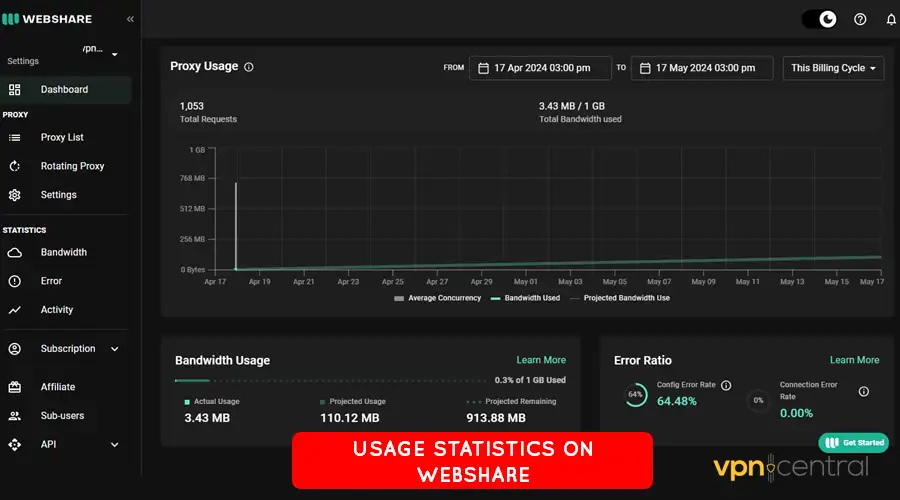Click the white spike on usage chart
Viewport: 900px width, 500px height.
pyautogui.click(x=236, y=226)
